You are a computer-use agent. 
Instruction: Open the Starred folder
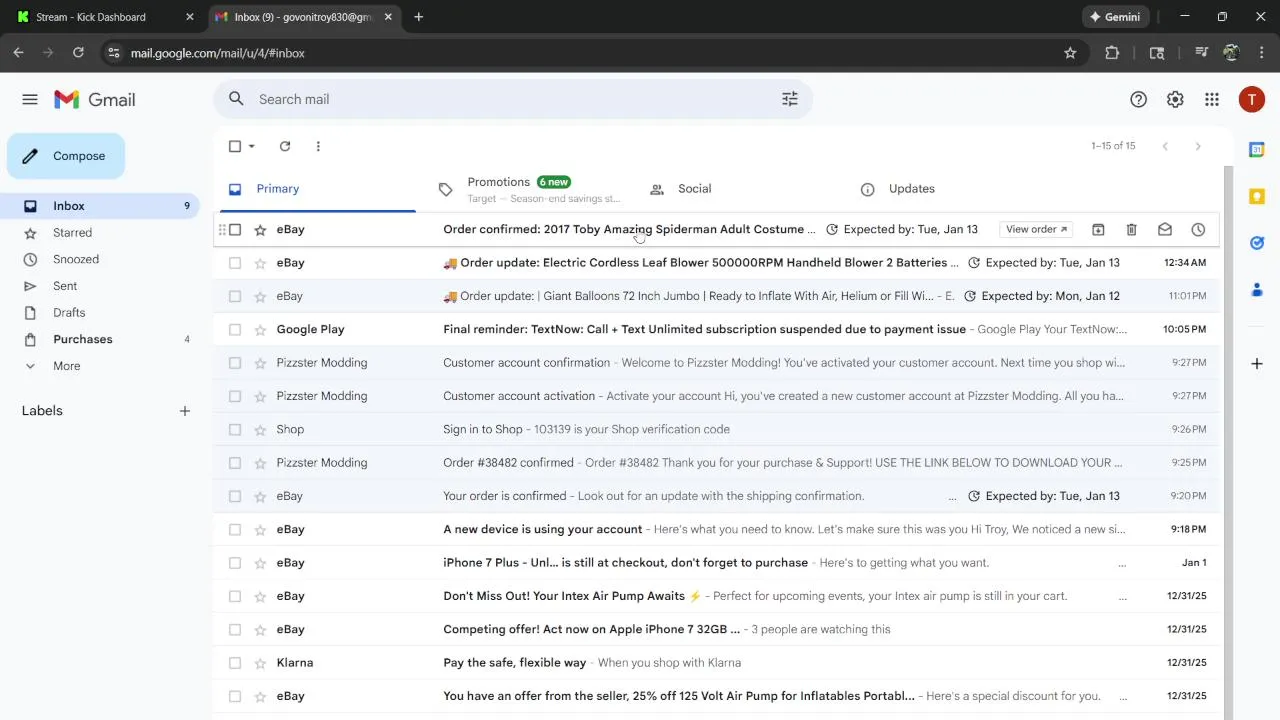pyautogui.click(x=100, y=233)
